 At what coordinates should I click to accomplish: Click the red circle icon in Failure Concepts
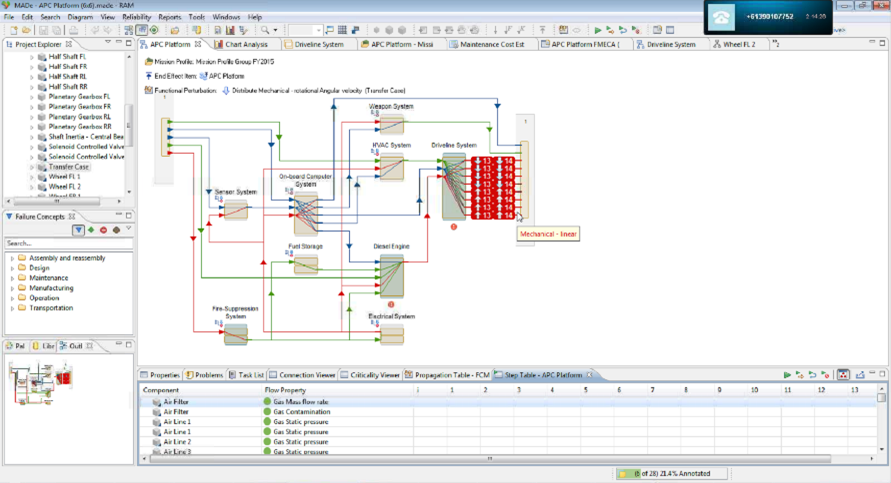coord(103,230)
